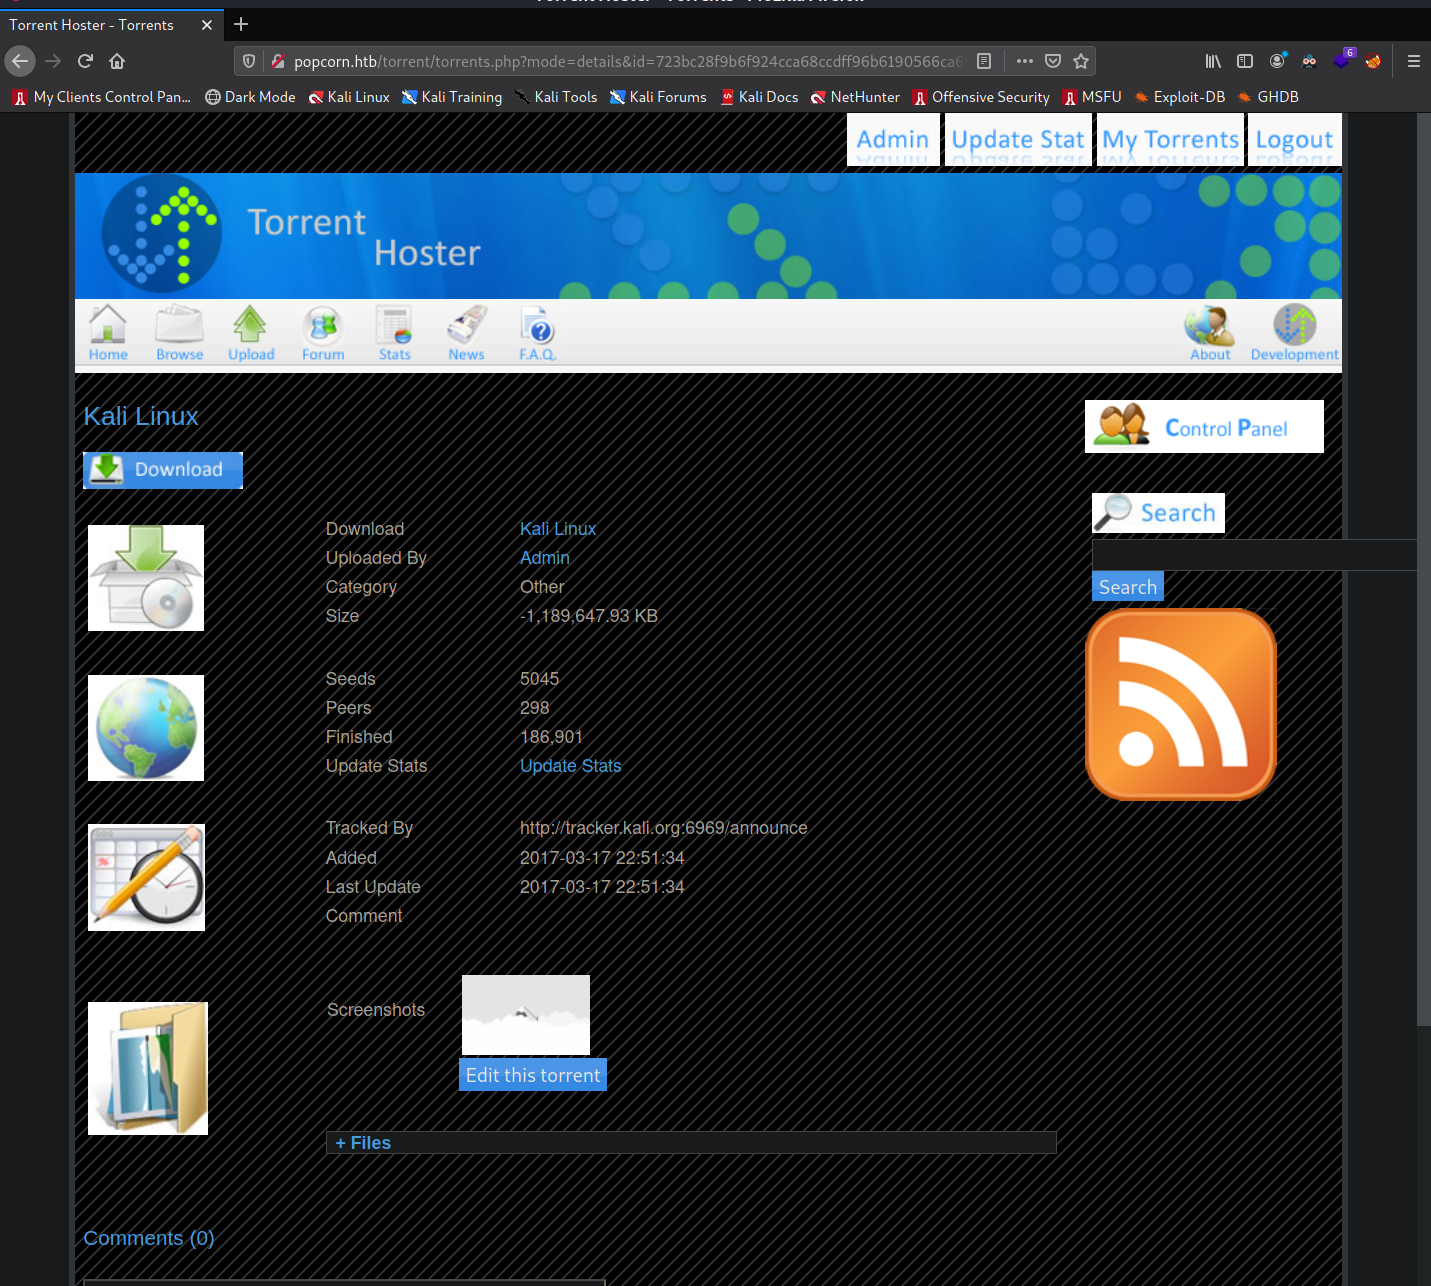Viewport: 1431px width, 1286px height.
Task: Open the Kali Linux bookmark
Action: coord(349,97)
